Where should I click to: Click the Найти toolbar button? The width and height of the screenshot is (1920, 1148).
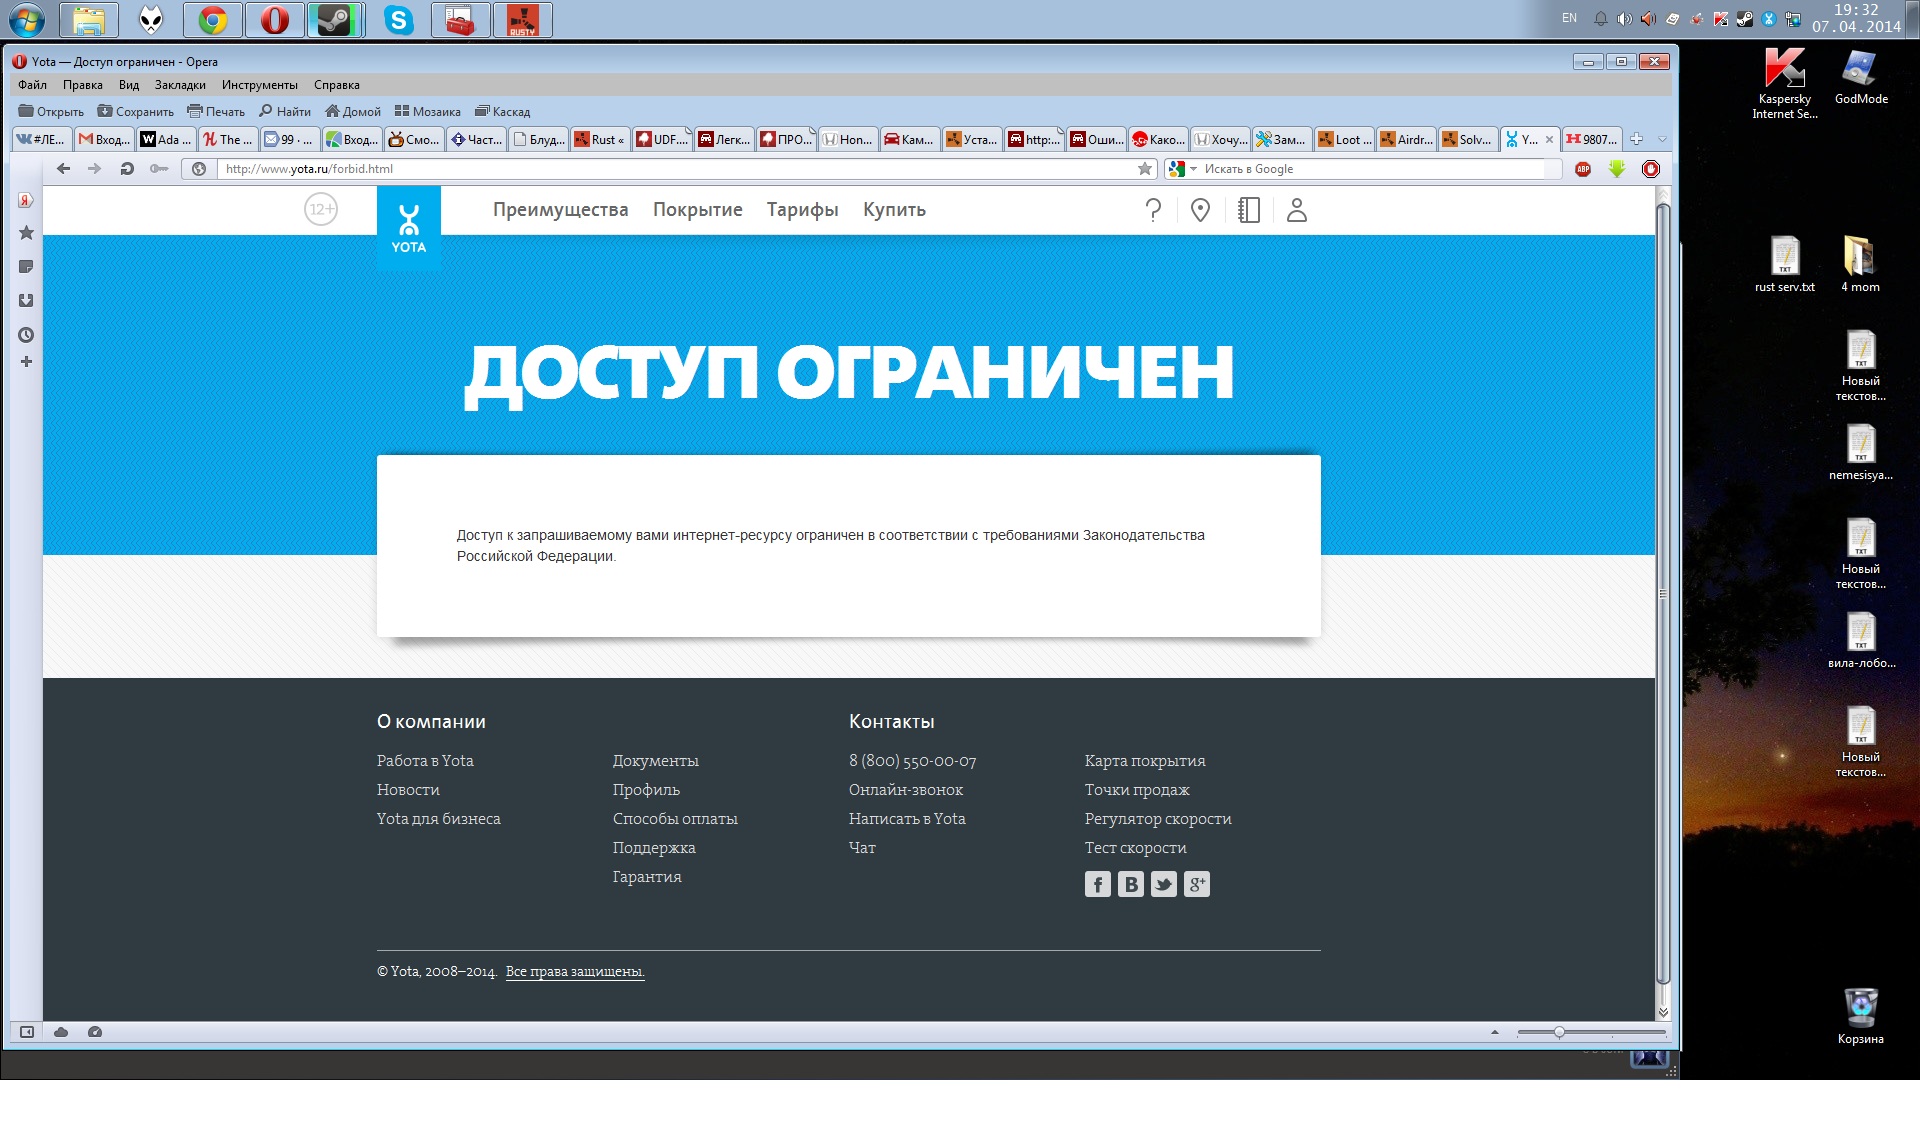(285, 111)
